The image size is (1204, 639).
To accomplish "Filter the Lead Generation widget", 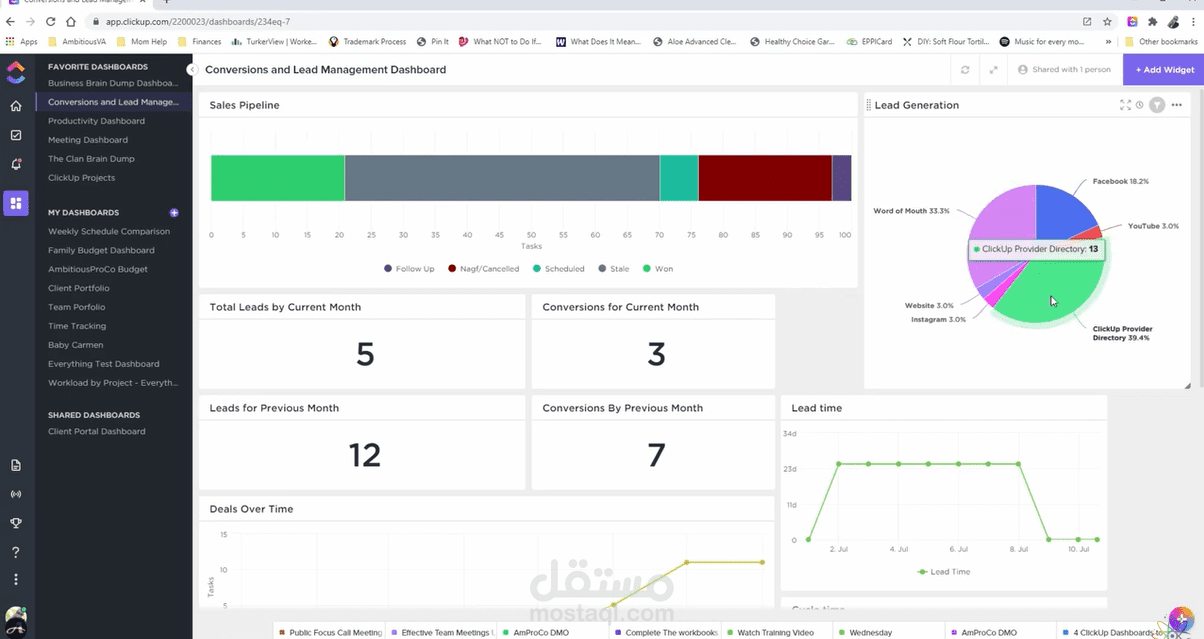I will click(1157, 105).
